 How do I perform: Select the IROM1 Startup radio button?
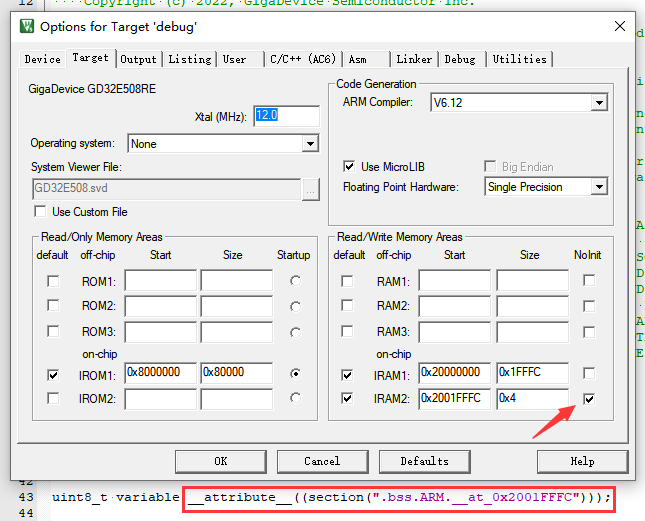click(294, 373)
